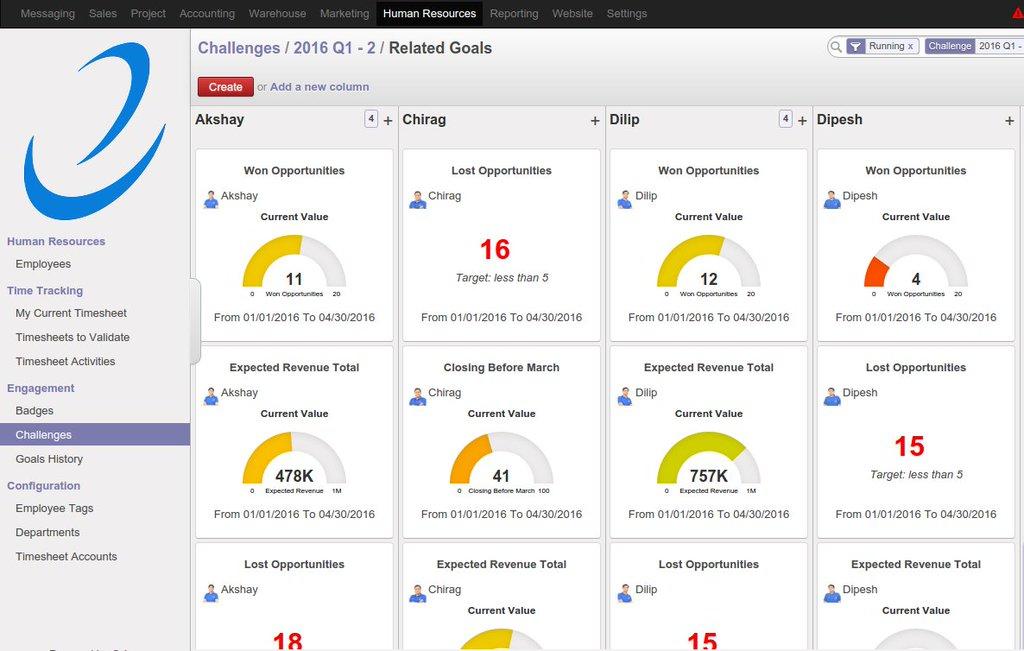
Task: Click the search magnifier icon
Action: [x=835, y=46]
